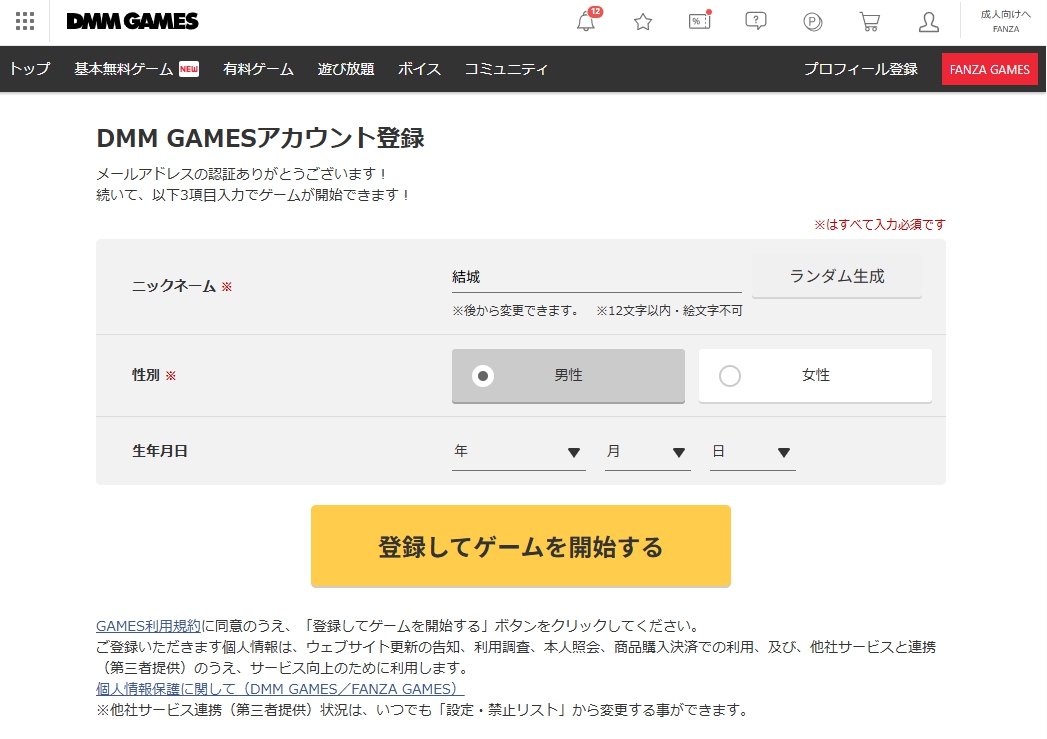
Task: Open the 個人情報保護に関して link
Action: coord(280,689)
